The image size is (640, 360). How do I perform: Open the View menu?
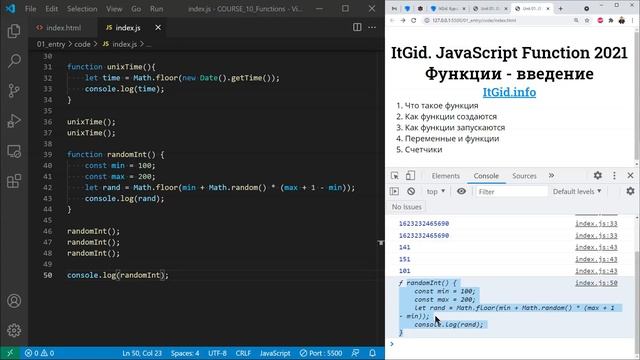pyautogui.click(x=114, y=9)
